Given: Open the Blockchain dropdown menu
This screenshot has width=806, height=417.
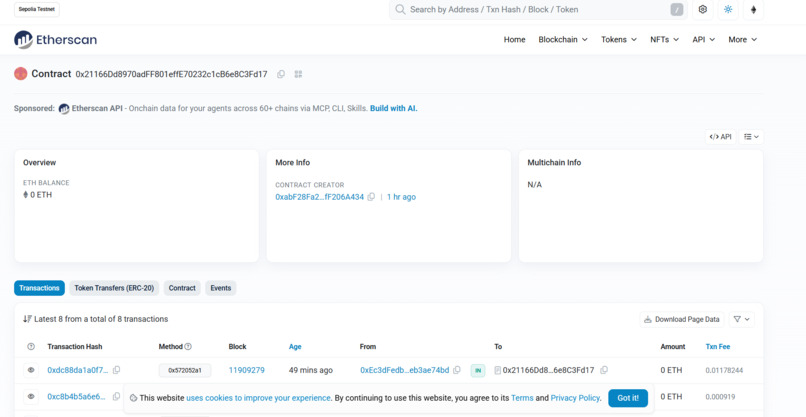Looking at the screenshot, I should point(563,40).
